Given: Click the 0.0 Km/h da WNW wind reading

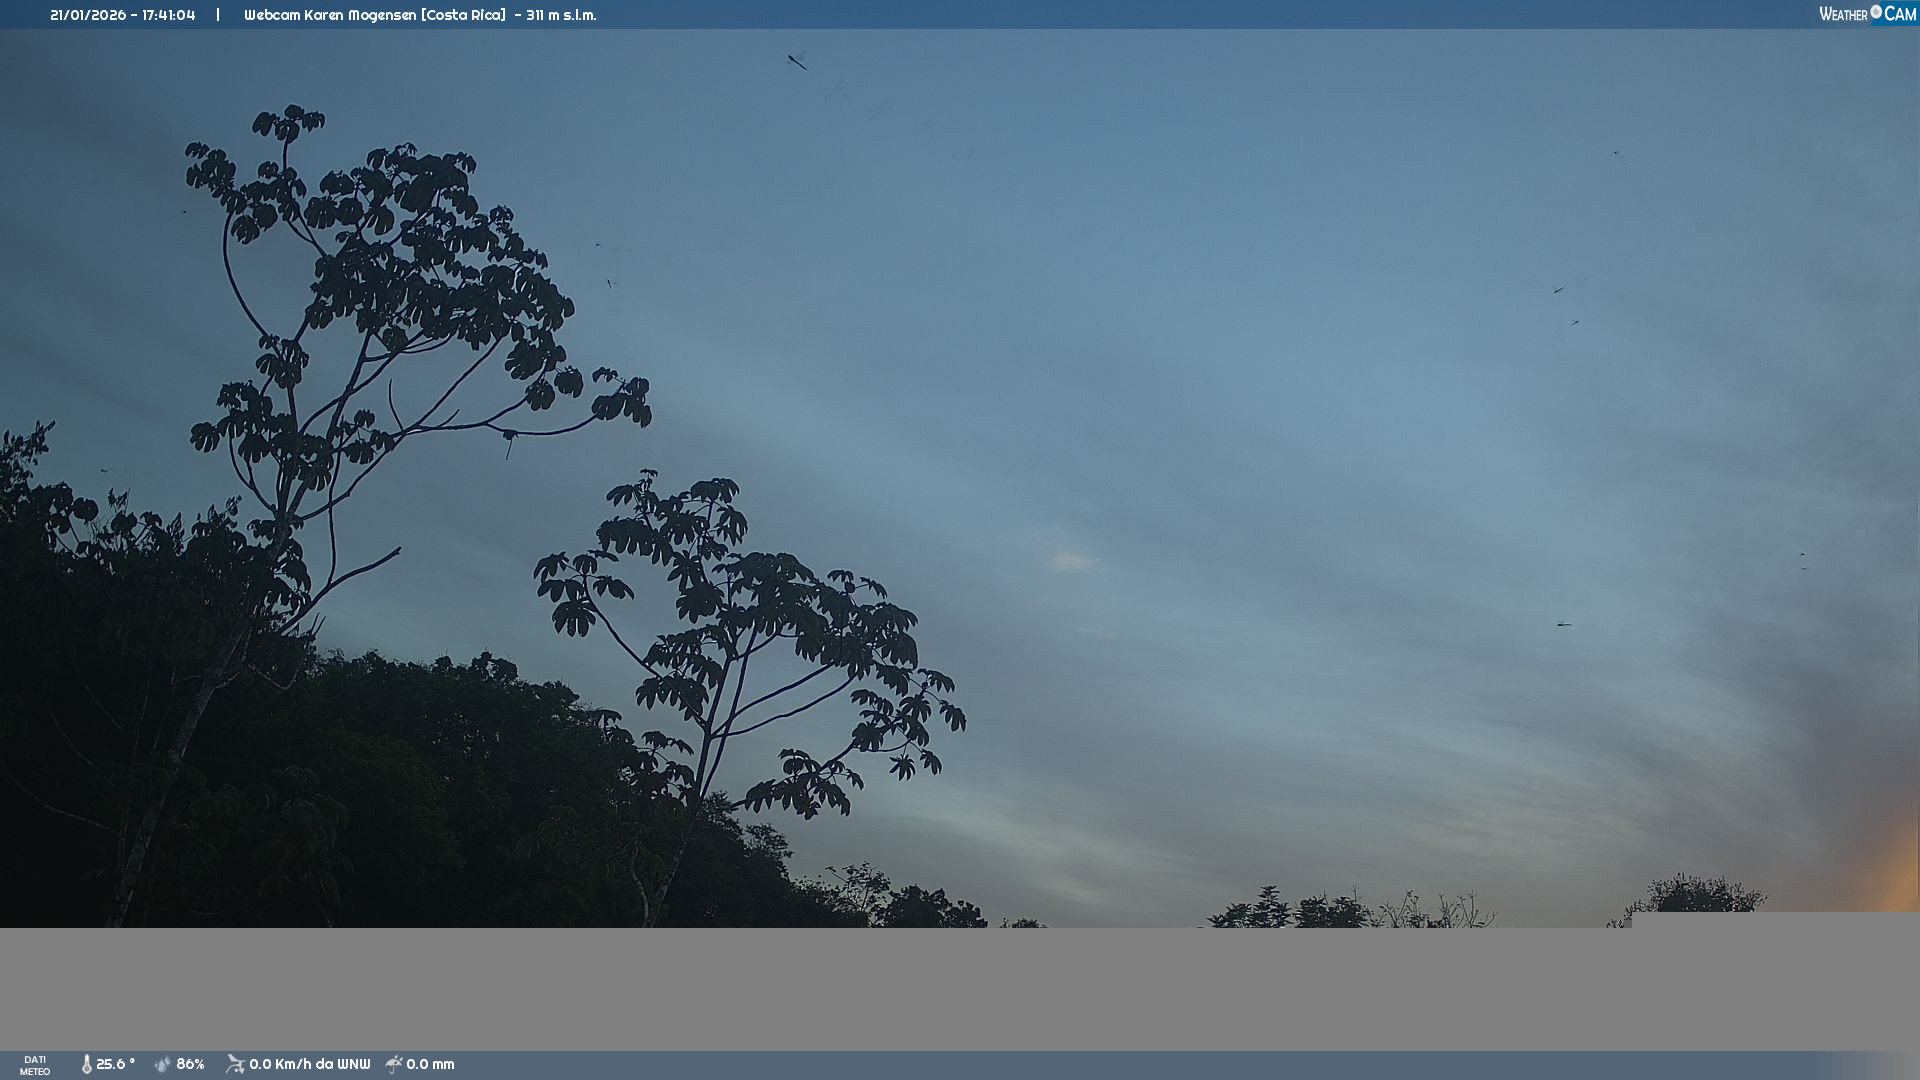Looking at the screenshot, I should (309, 1064).
